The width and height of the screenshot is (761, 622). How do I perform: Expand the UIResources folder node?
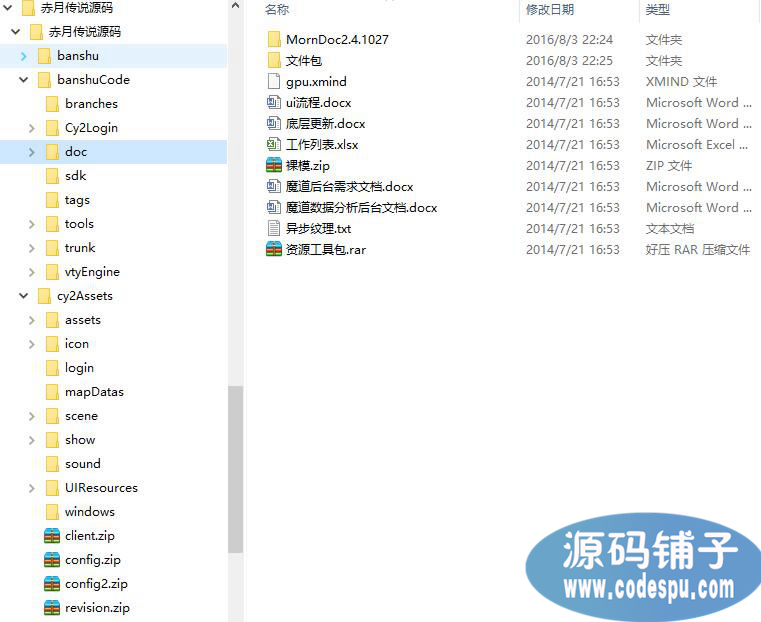click(x=32, y=488)
